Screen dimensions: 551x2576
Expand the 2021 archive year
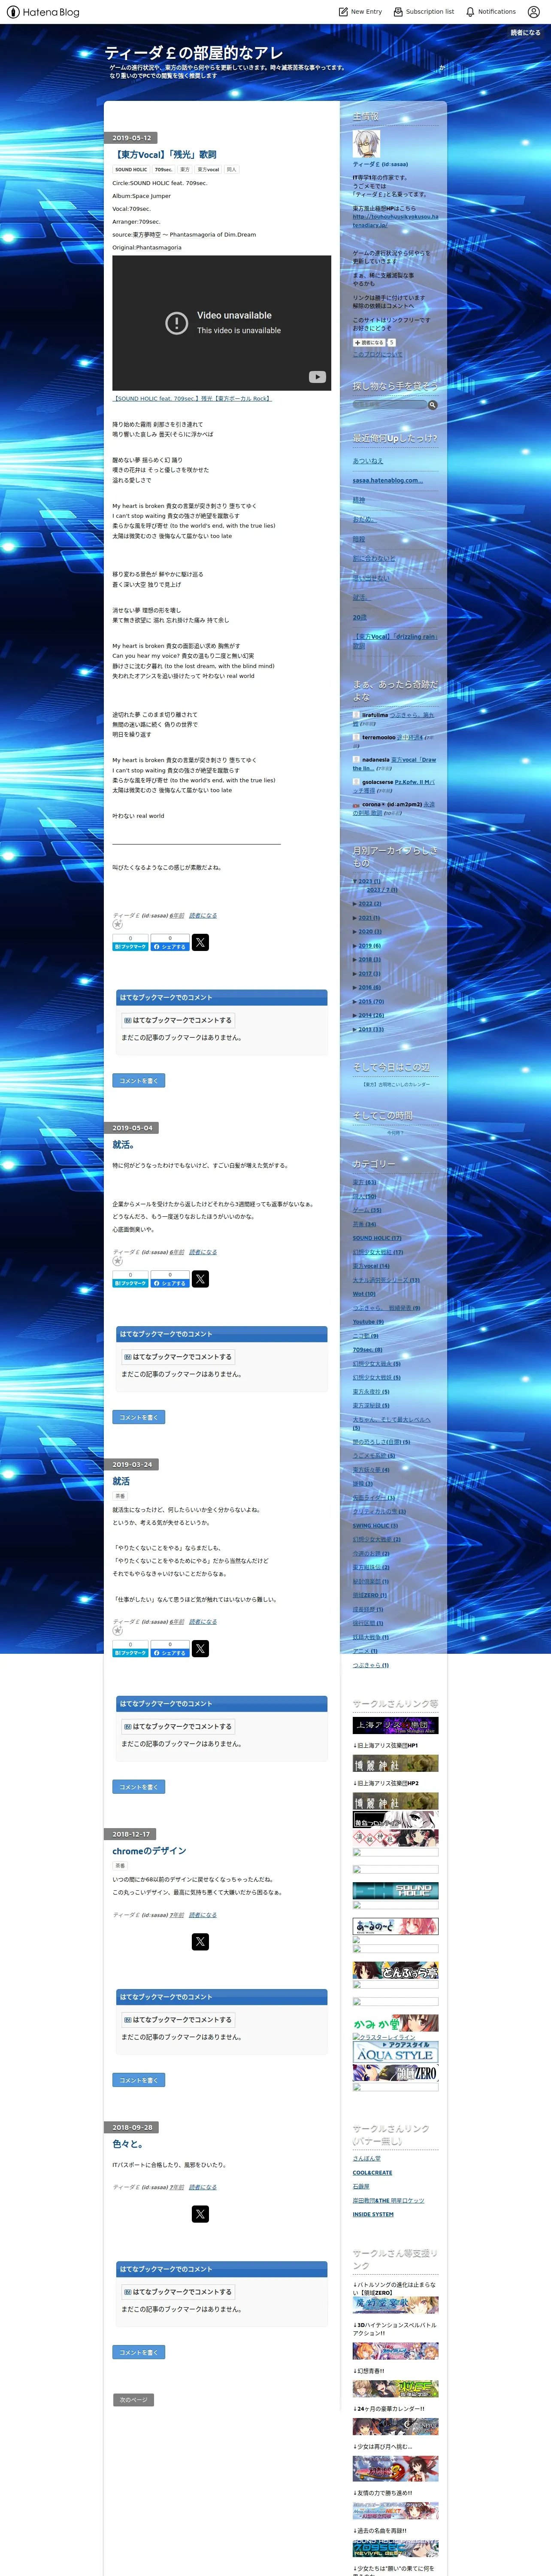tap(355, 918)
